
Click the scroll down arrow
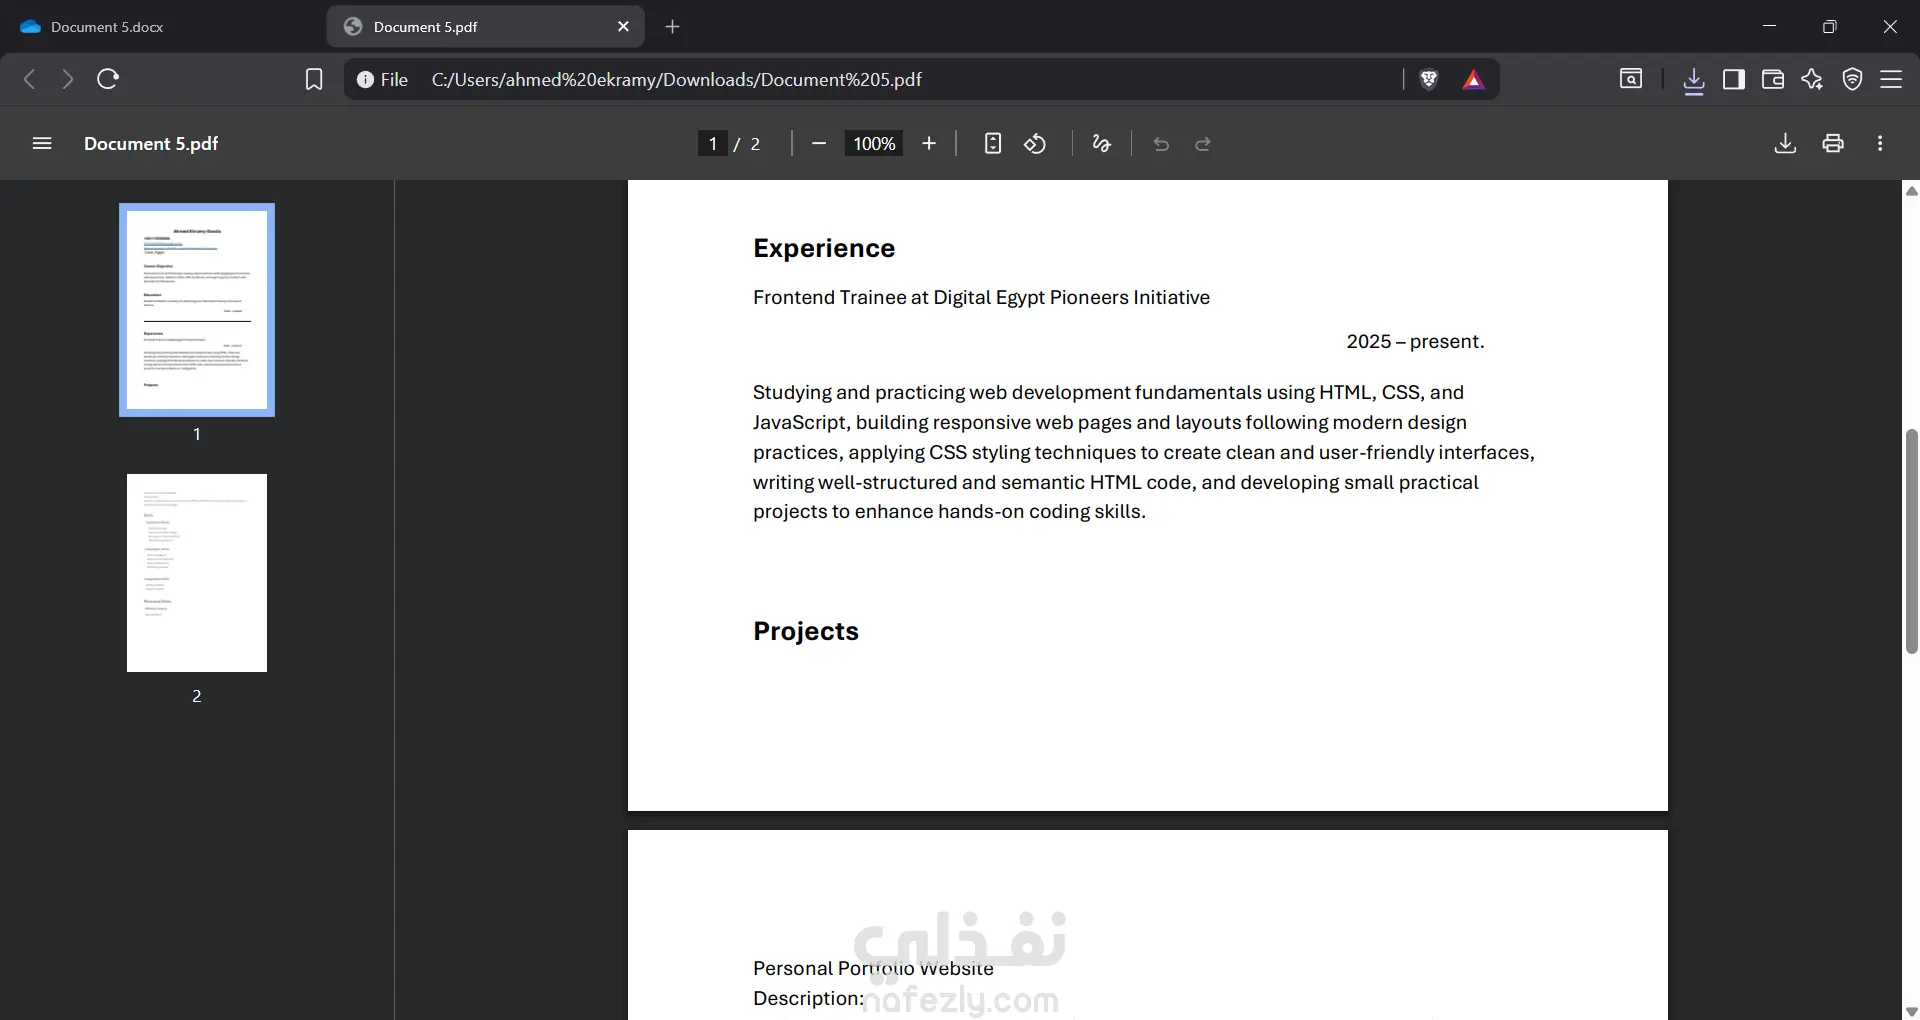tap(1911, 1011)
